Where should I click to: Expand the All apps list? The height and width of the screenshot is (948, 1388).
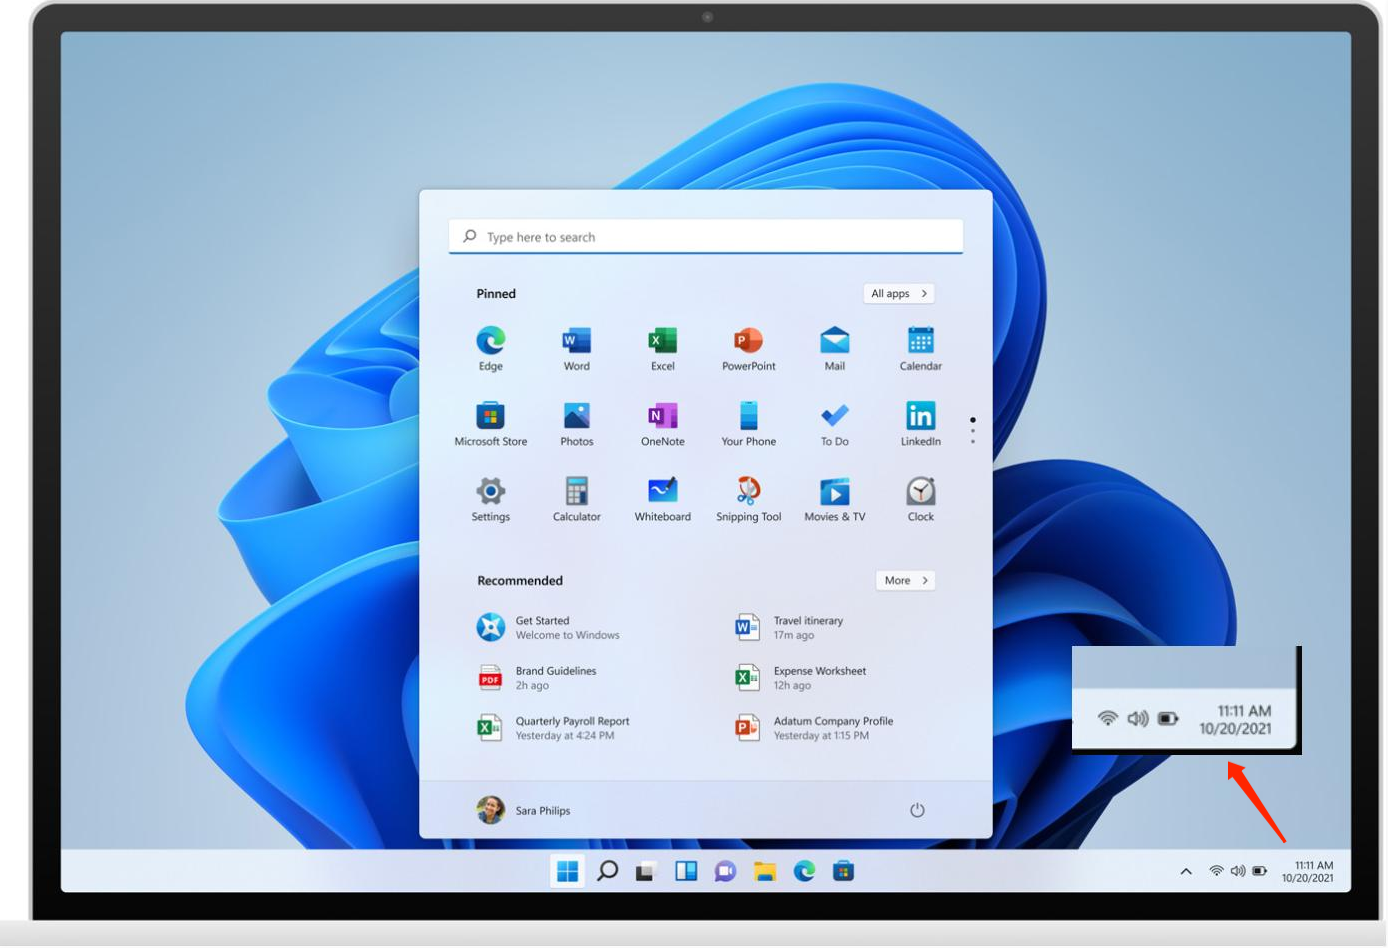[898, 294]
